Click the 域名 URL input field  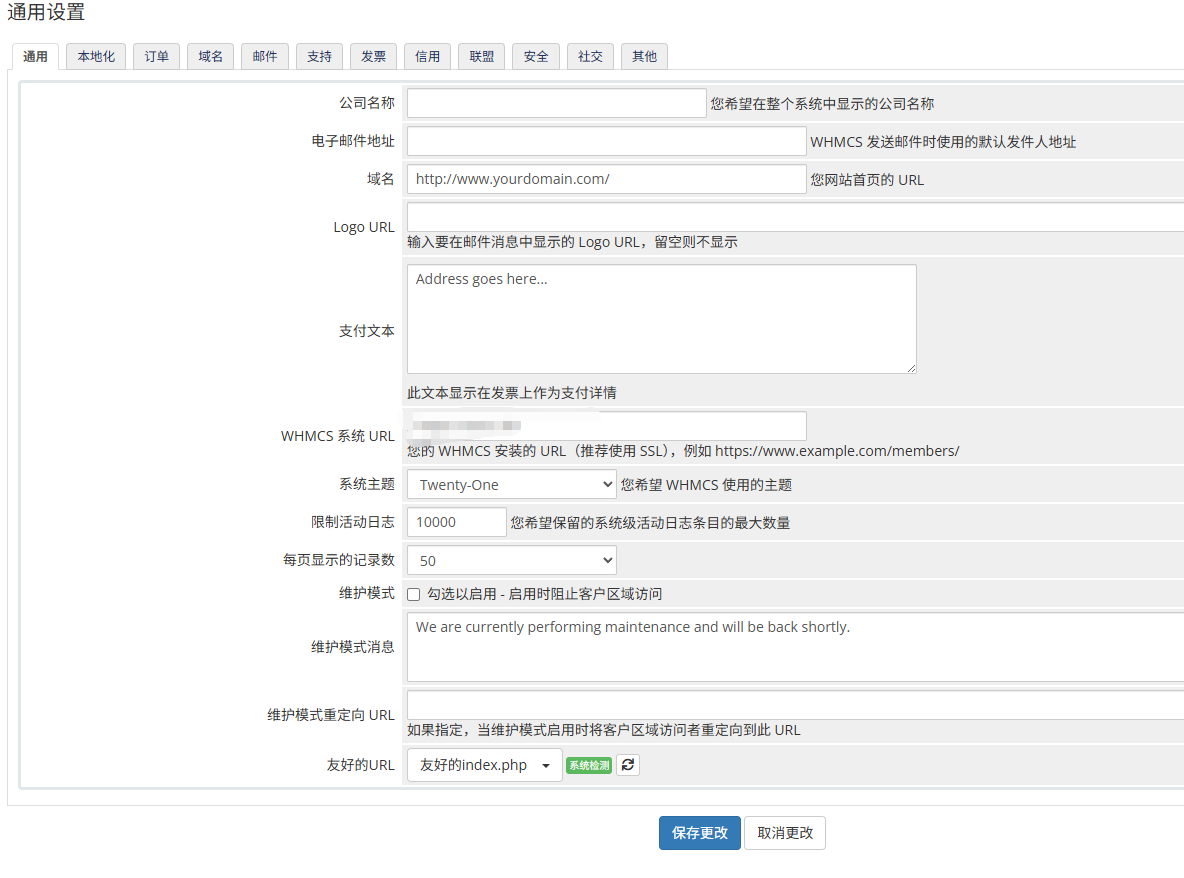click(607, 179)
